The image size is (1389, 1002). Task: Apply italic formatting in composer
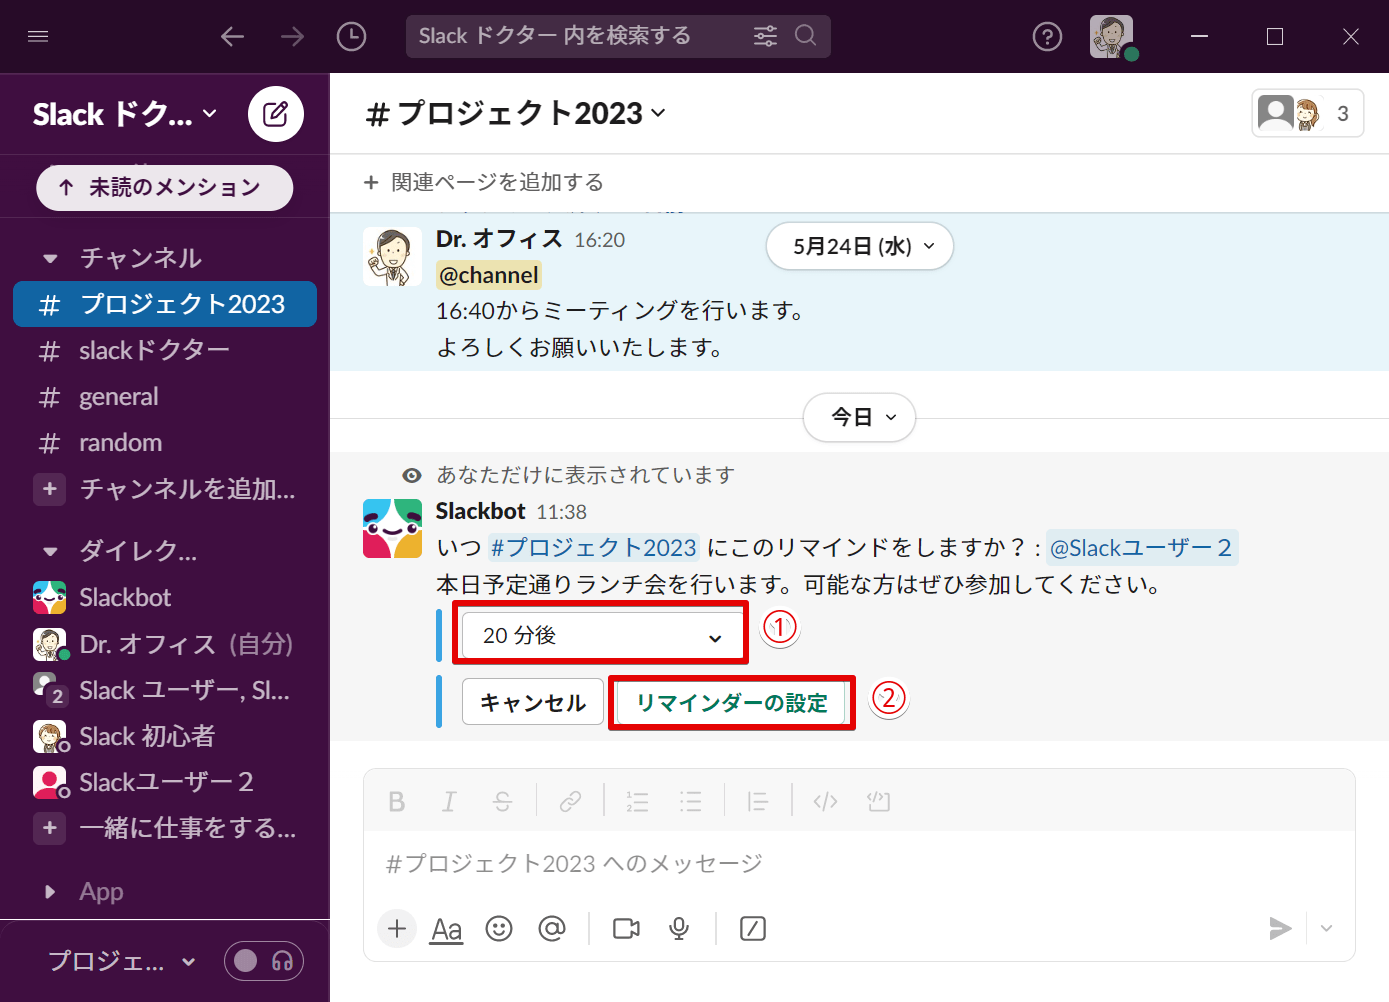point(449,802)
